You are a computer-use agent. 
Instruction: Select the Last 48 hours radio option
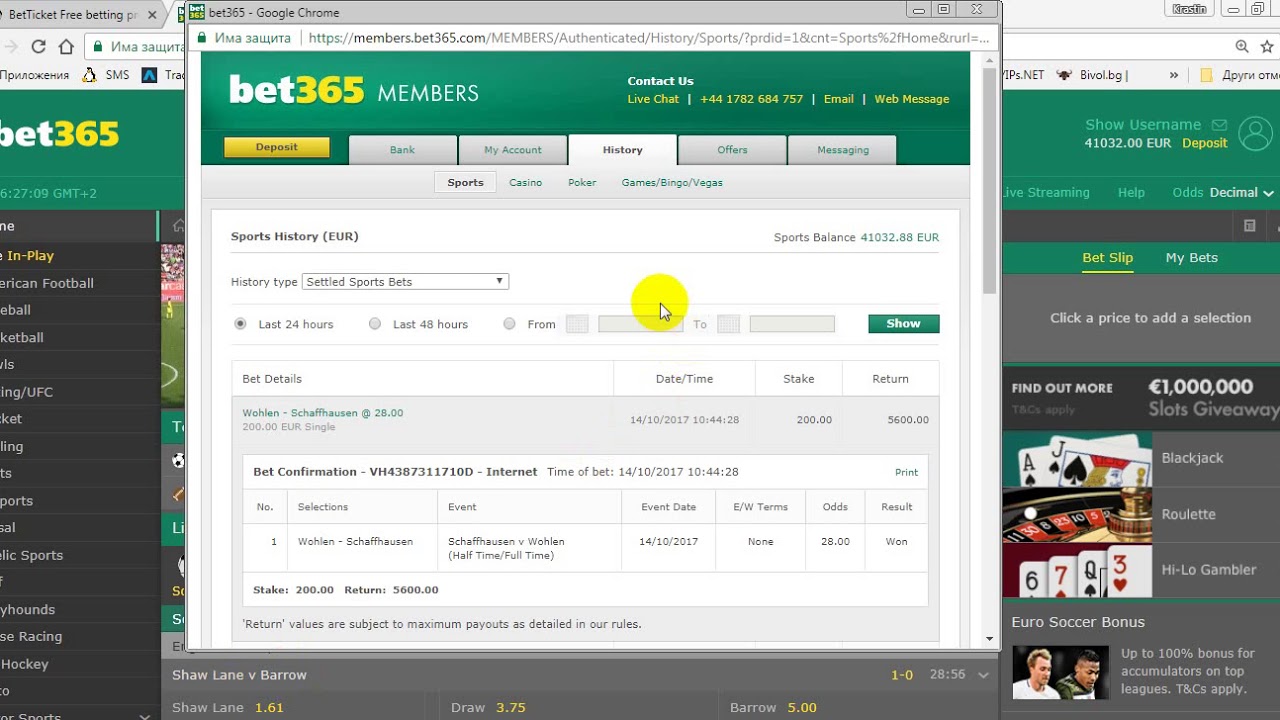pos(375,324)
